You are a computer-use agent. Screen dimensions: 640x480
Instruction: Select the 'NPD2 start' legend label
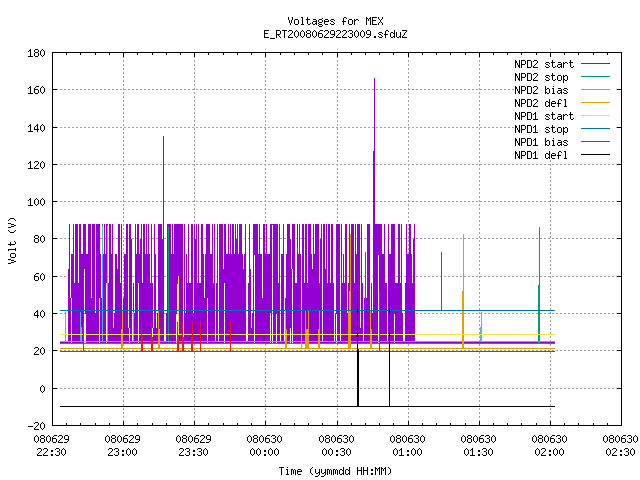pos(544,64)
